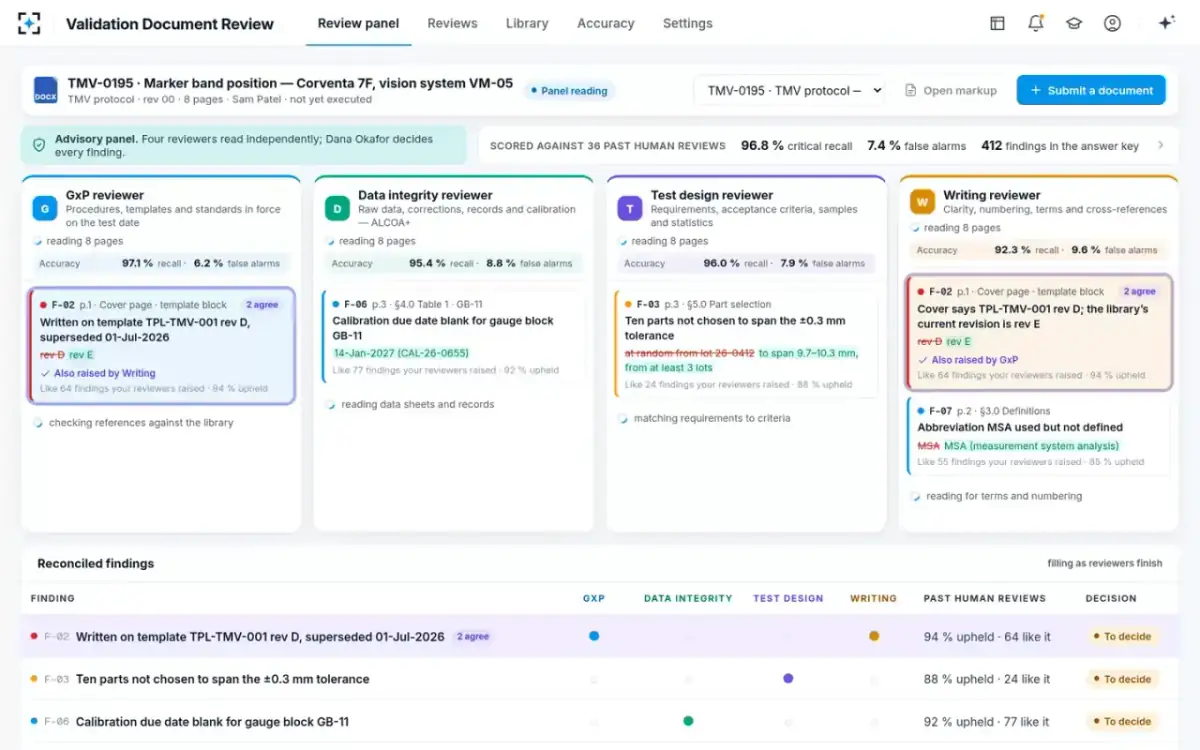This screenshot has width=1200, height=750.
Task: Click the DECISION column header
Action: tap(1111, 598)
